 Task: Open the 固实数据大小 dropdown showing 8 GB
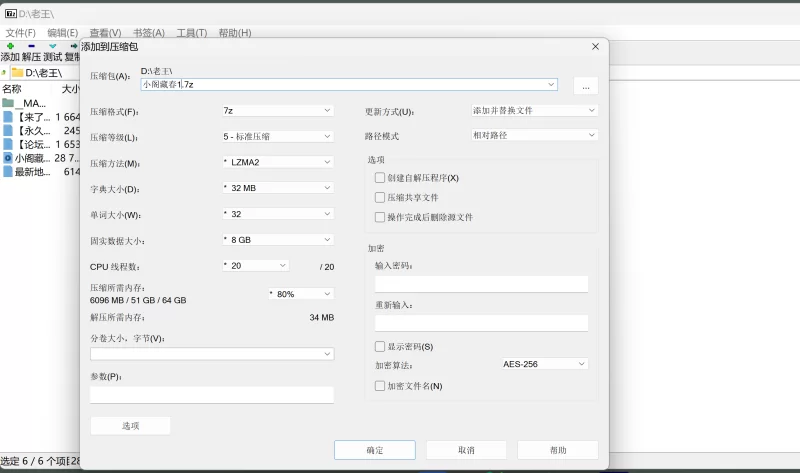(x=278, y=240)
